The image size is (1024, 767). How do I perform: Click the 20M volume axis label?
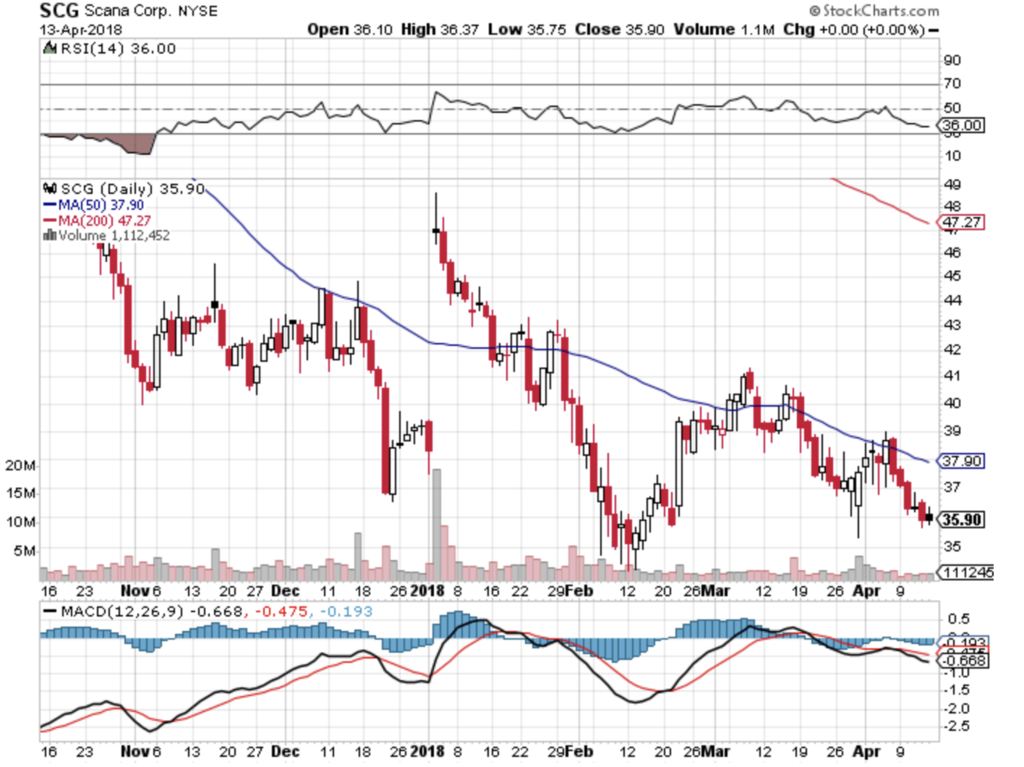20,465
